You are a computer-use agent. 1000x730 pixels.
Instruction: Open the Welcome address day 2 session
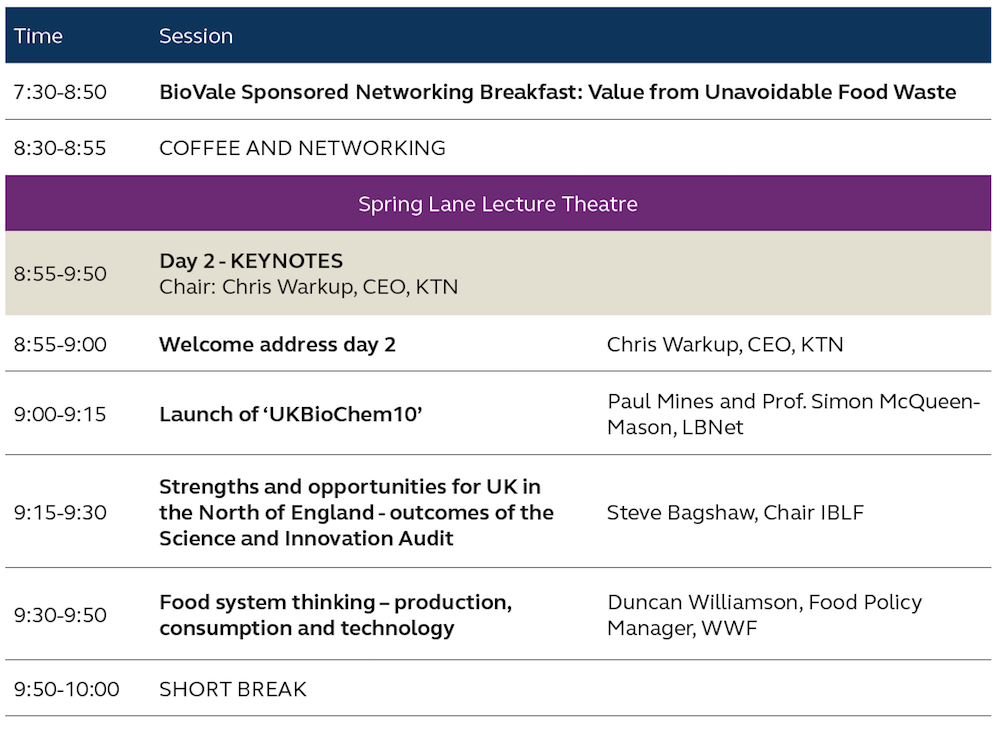click(277, 344)
